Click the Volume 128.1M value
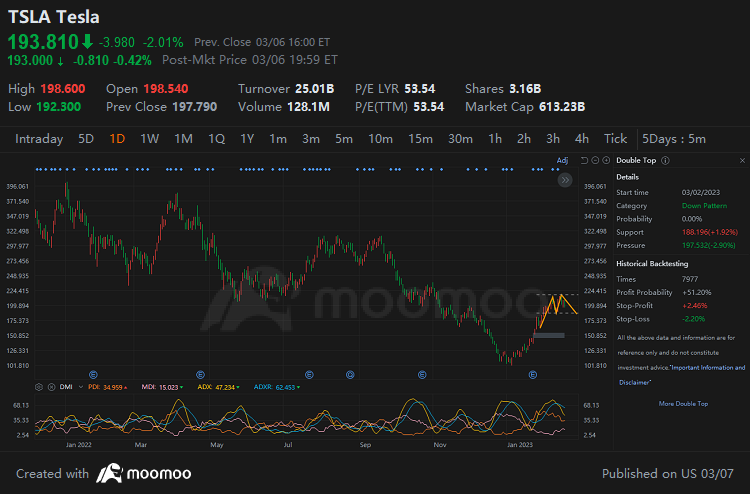 308,107
